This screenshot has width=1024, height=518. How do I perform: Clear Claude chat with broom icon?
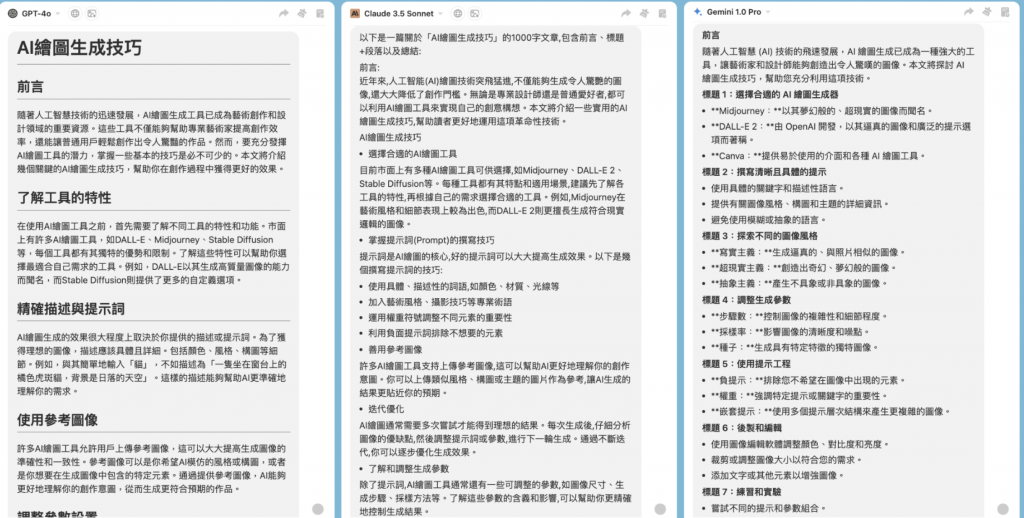click(x=644, y=13)
